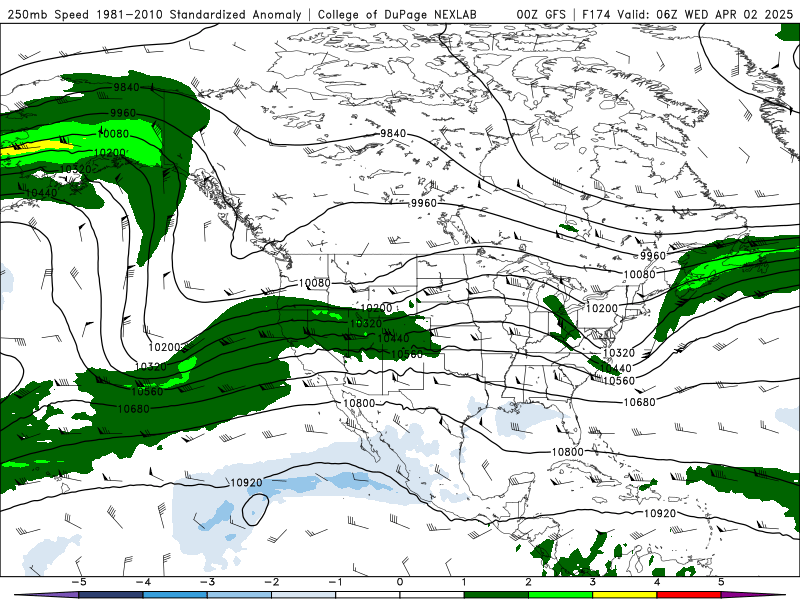This screenshot has width=800, height=600.
Task: Click the positive '4' color bar tick label
Action: pos(657,582)
